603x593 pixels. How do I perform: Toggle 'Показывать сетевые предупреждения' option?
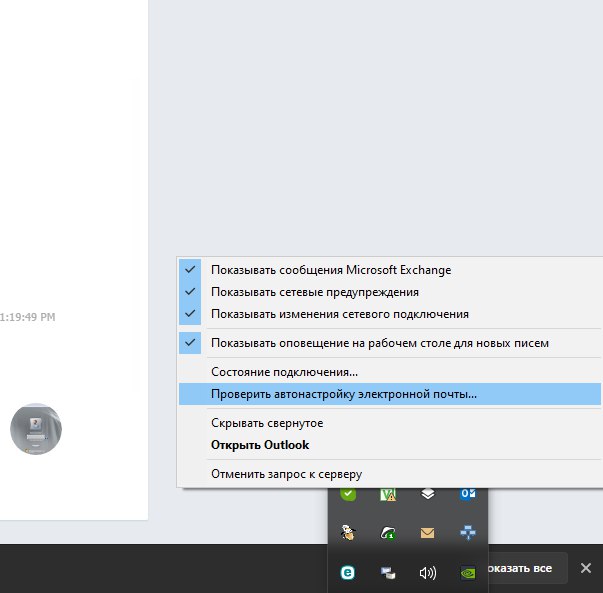390,292
